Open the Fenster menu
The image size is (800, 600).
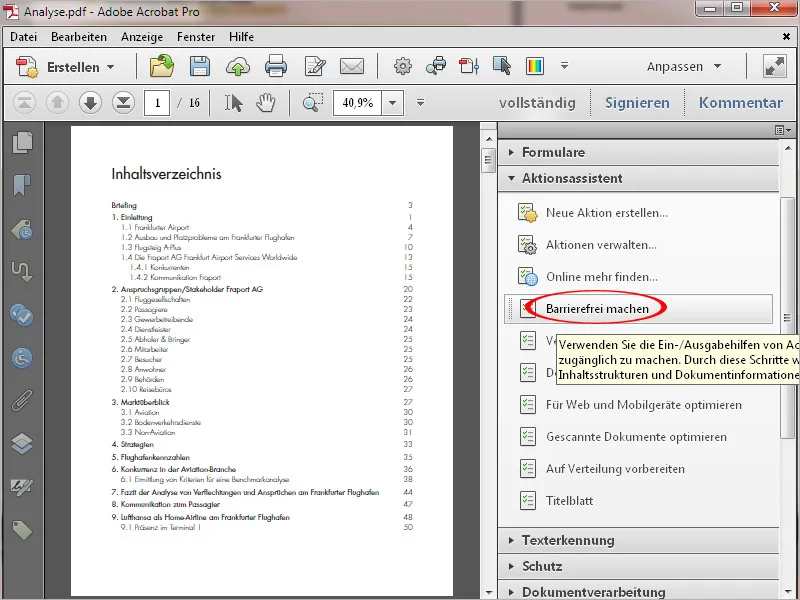pyautogui.click(x=196, y=37)
